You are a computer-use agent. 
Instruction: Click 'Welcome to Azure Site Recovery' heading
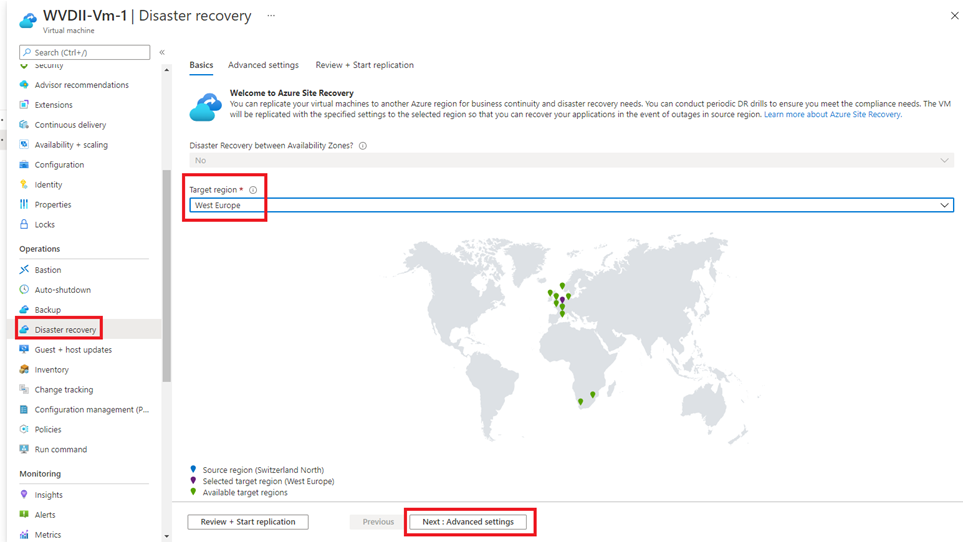(x=292, y=93)
